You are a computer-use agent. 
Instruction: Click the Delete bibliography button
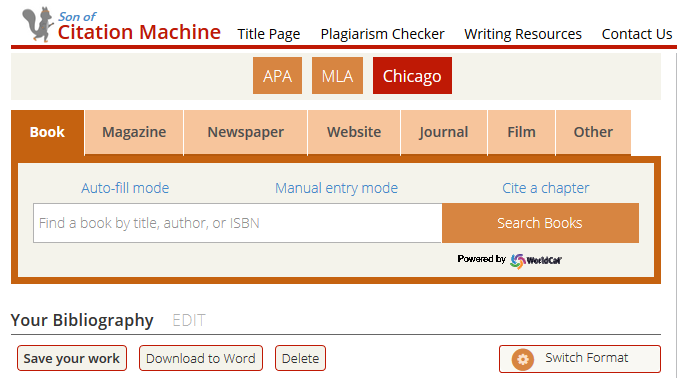pos(301,358)
